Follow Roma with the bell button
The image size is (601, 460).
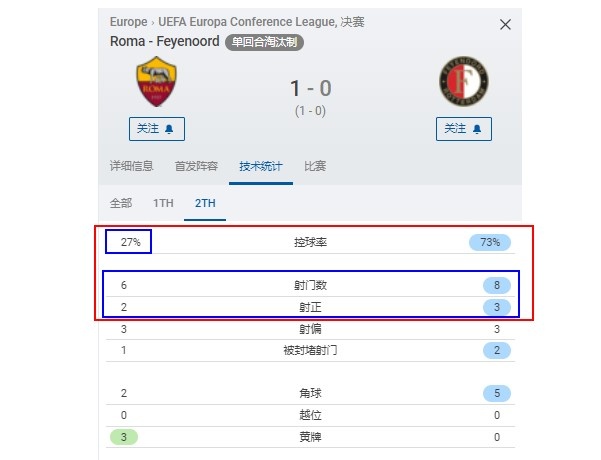(x=157, y=129)
